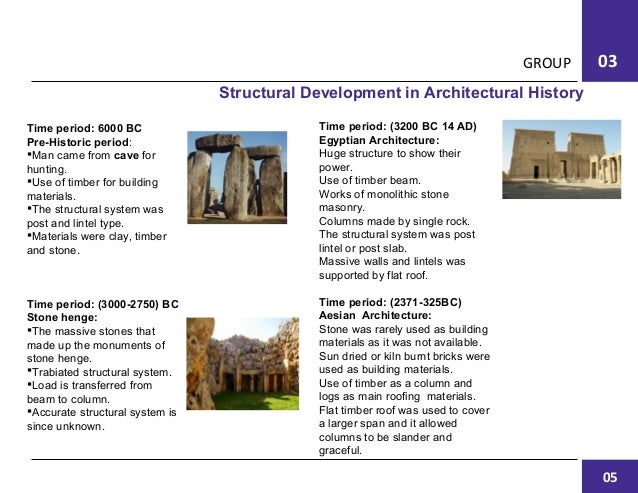Click 'Sun dried or kiln burnt bricks were' line

coord(404,356)
